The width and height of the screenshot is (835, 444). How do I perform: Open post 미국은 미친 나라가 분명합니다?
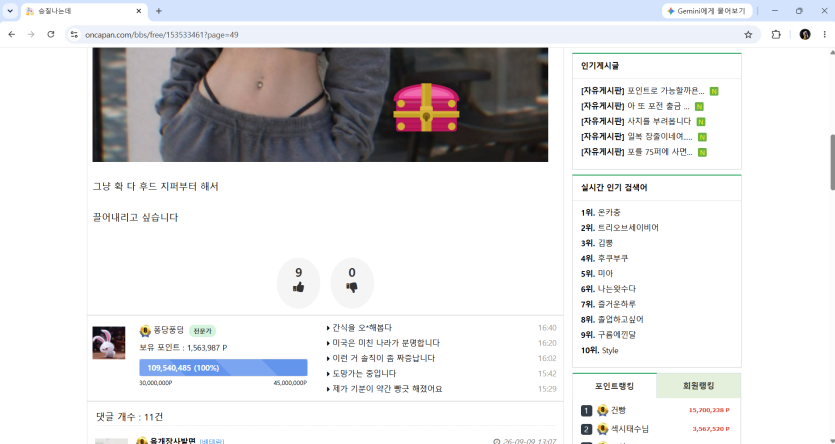pos(386,343)
